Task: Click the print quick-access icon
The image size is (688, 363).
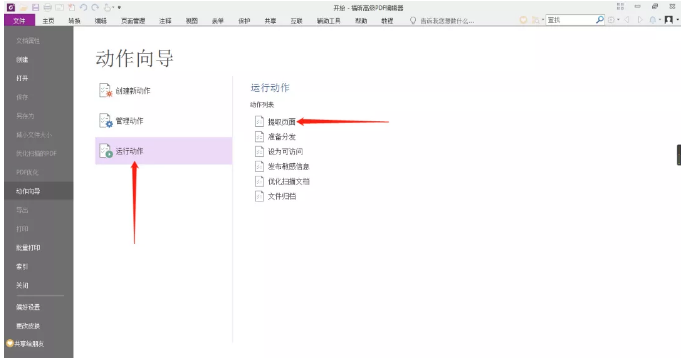Action: pos(47,7)
